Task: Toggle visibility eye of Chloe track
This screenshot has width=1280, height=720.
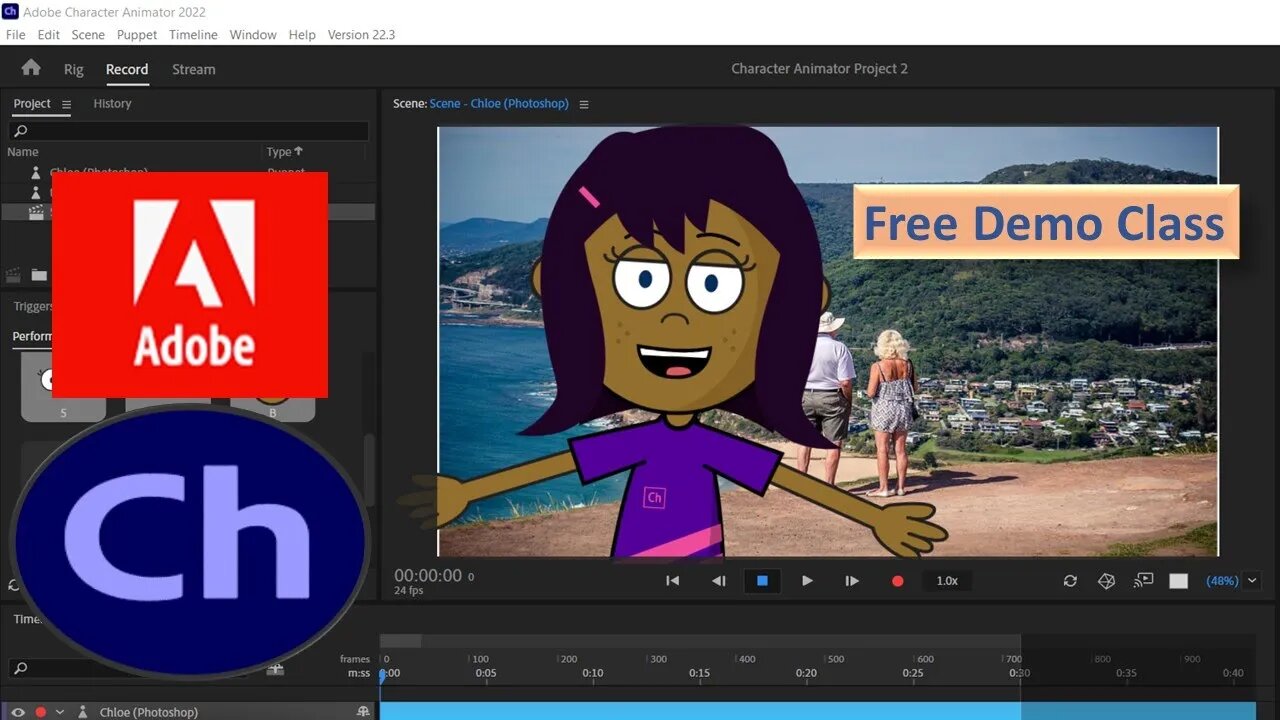Action: click(x=18, y=712)
